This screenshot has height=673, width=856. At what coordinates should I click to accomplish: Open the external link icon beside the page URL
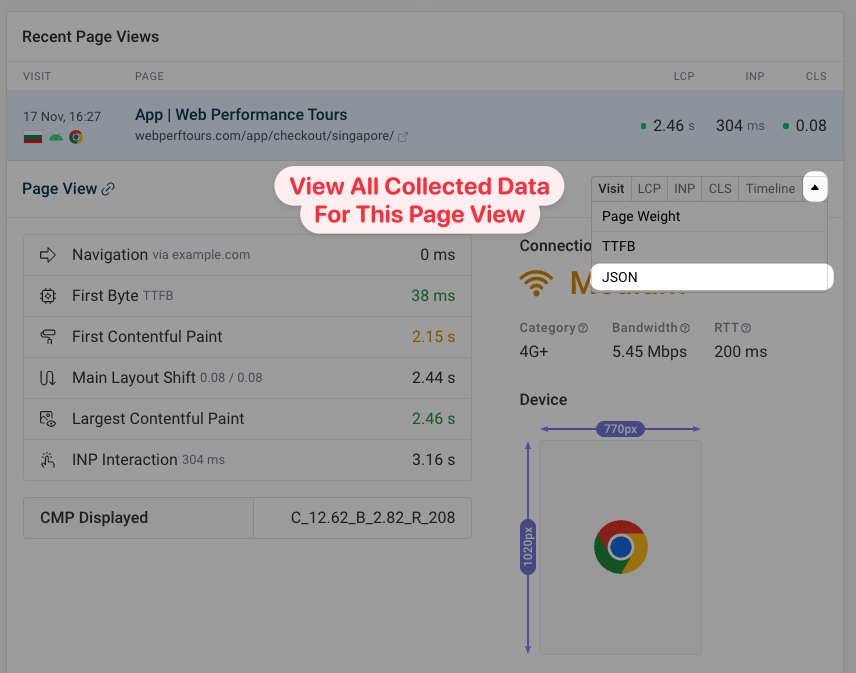click(403, 136)
